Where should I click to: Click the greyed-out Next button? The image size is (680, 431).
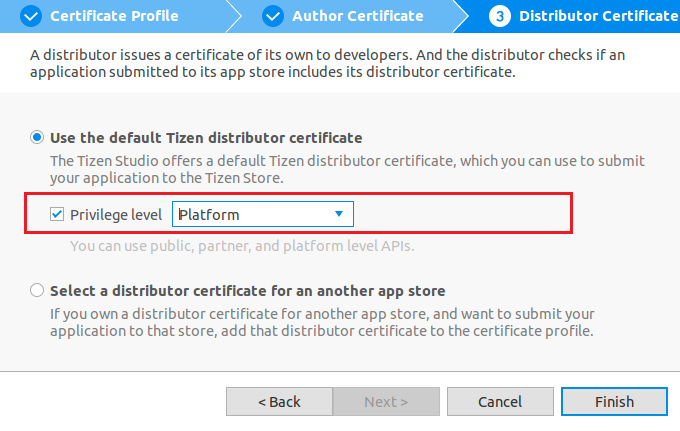385,401
